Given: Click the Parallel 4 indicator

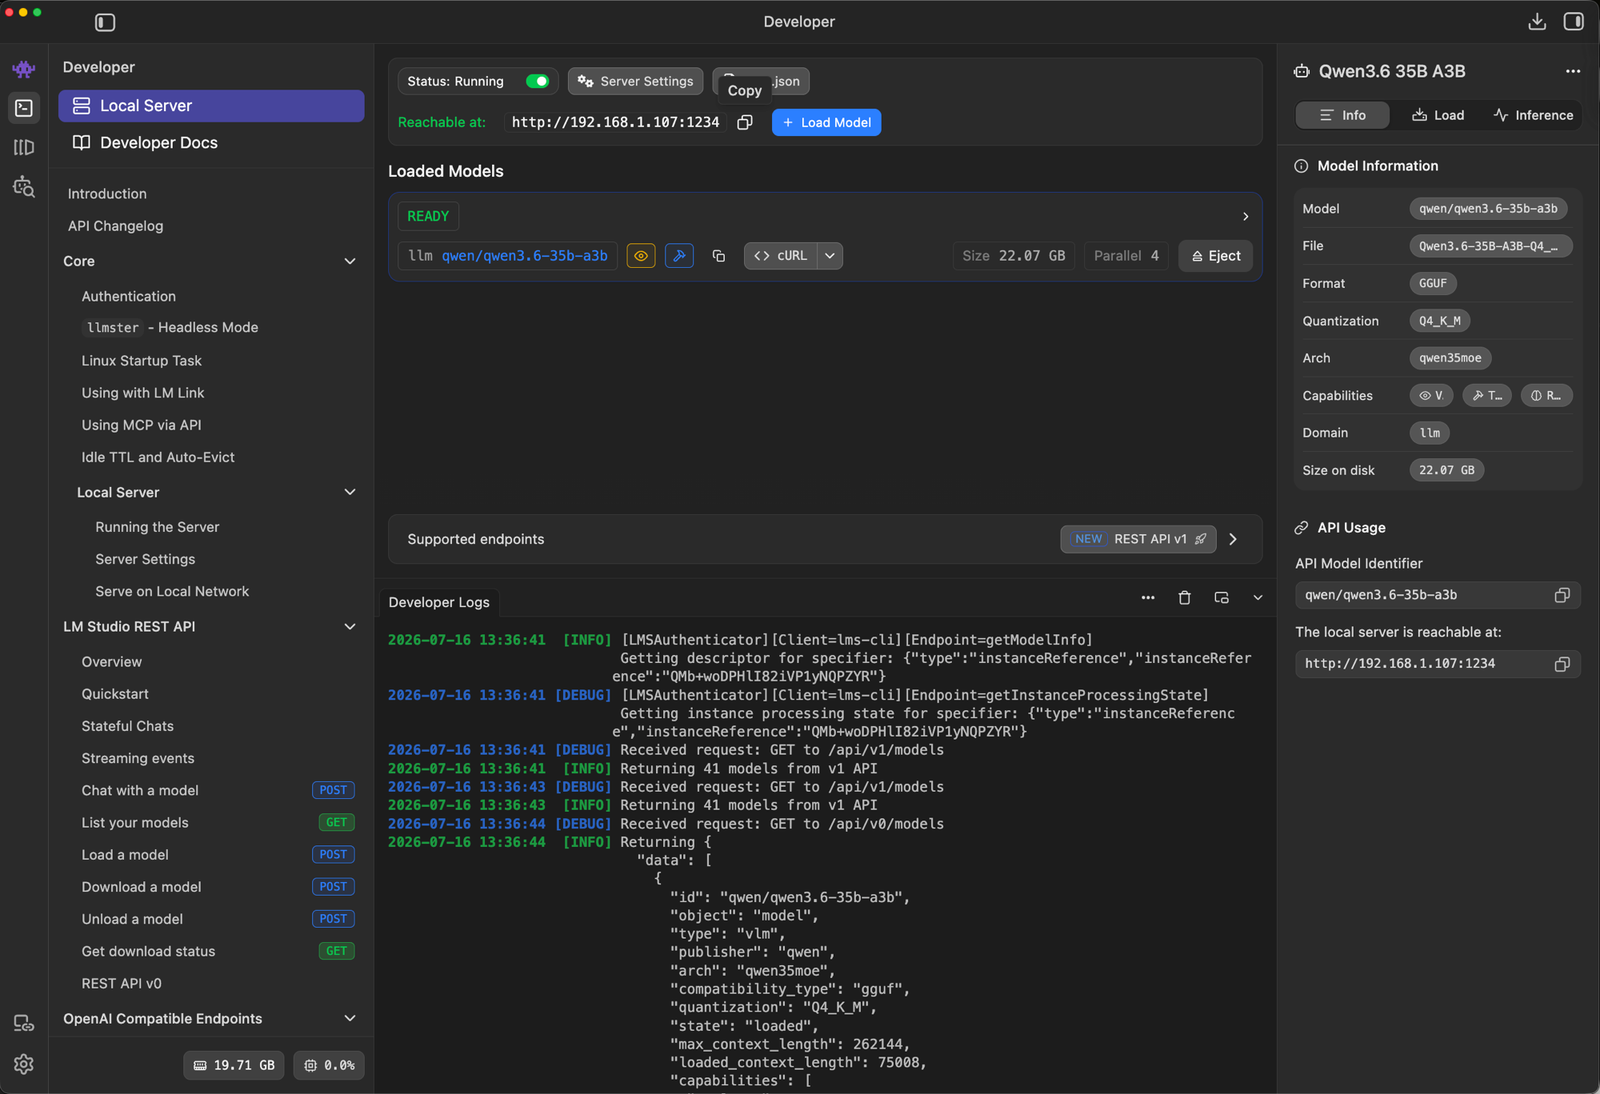Looking at the screenshot, I should [1126, 256].
